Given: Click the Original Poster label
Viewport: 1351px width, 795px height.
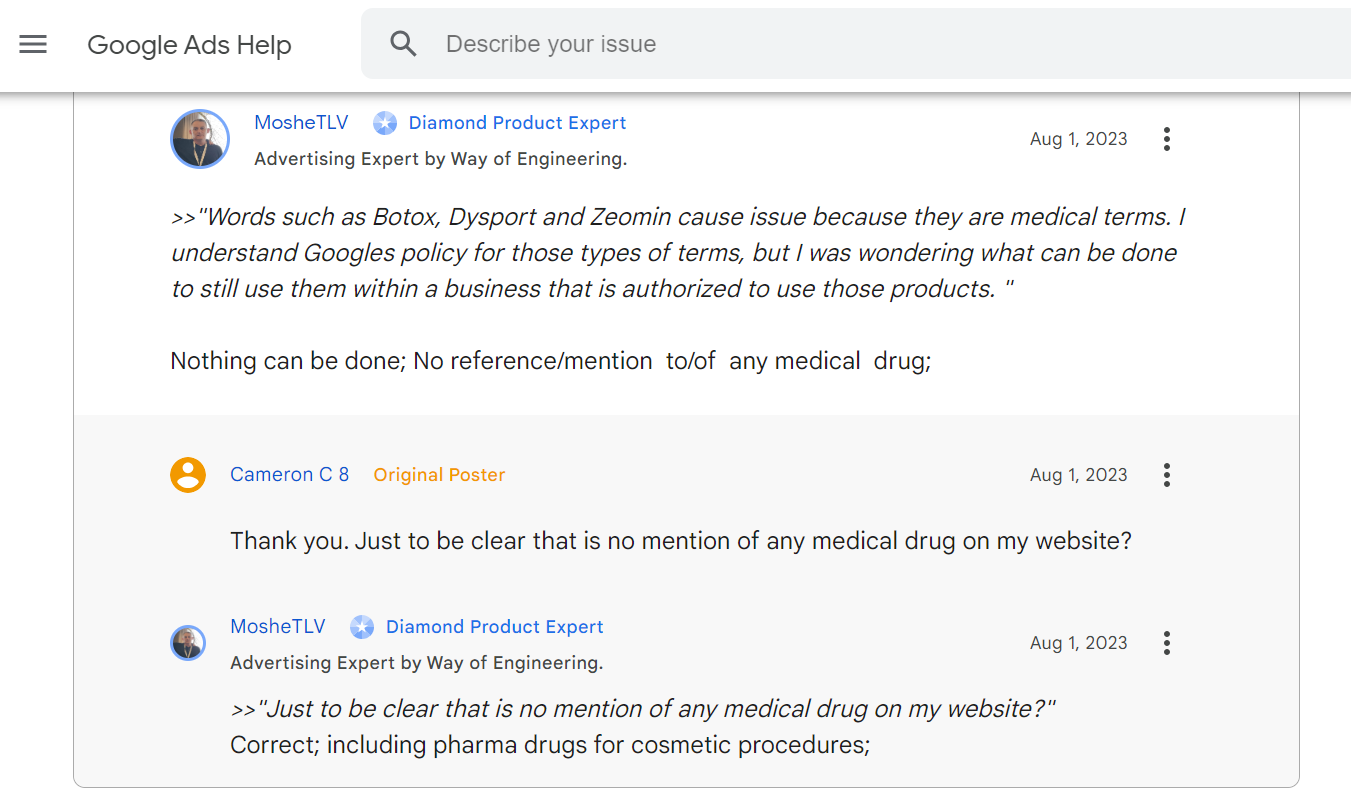Looking at the screenshot, I should point(439,475).
